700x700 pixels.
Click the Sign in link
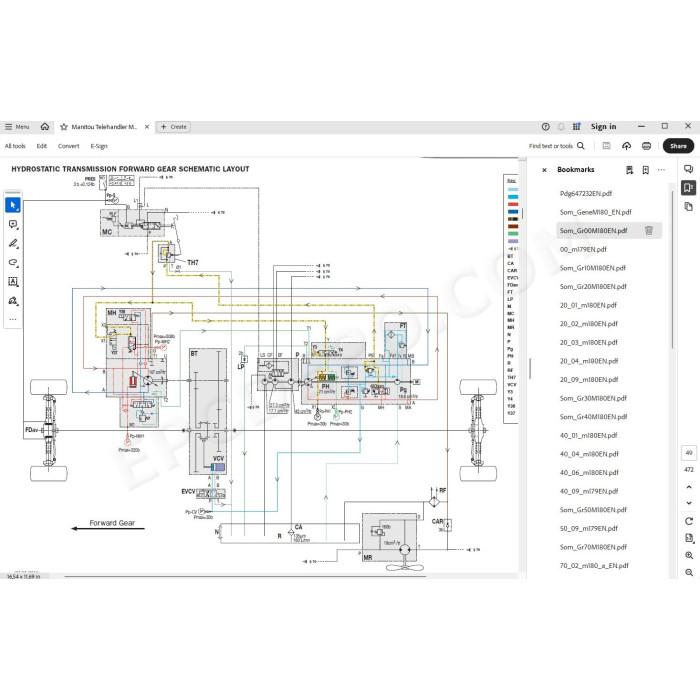tap(603, 127)
